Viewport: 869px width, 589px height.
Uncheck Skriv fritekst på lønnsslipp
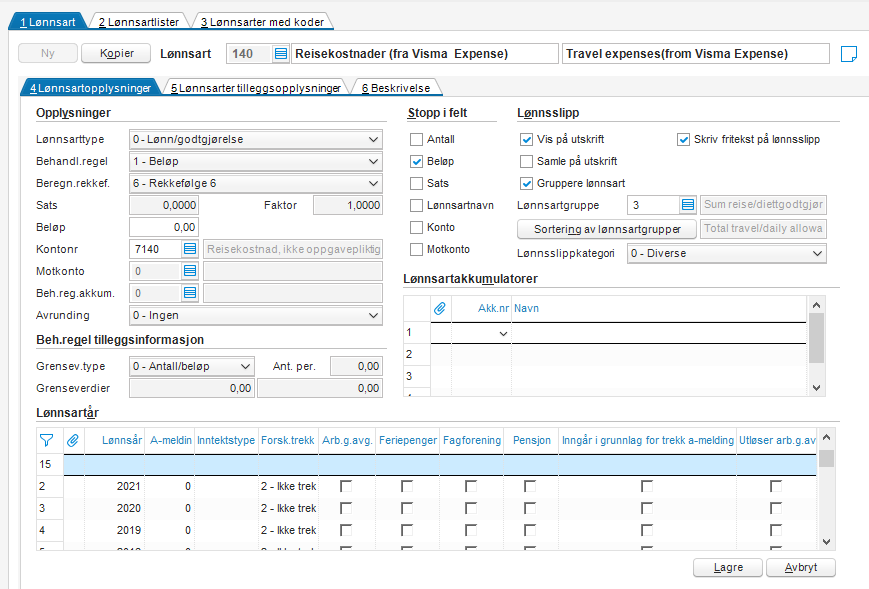coord(683,139)
